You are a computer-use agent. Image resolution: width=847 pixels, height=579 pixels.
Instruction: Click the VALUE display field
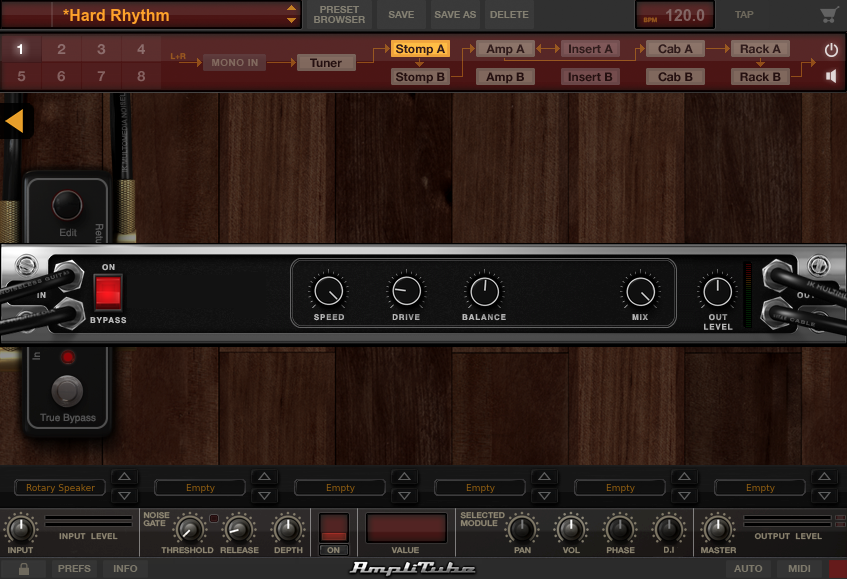pos(406,528)
